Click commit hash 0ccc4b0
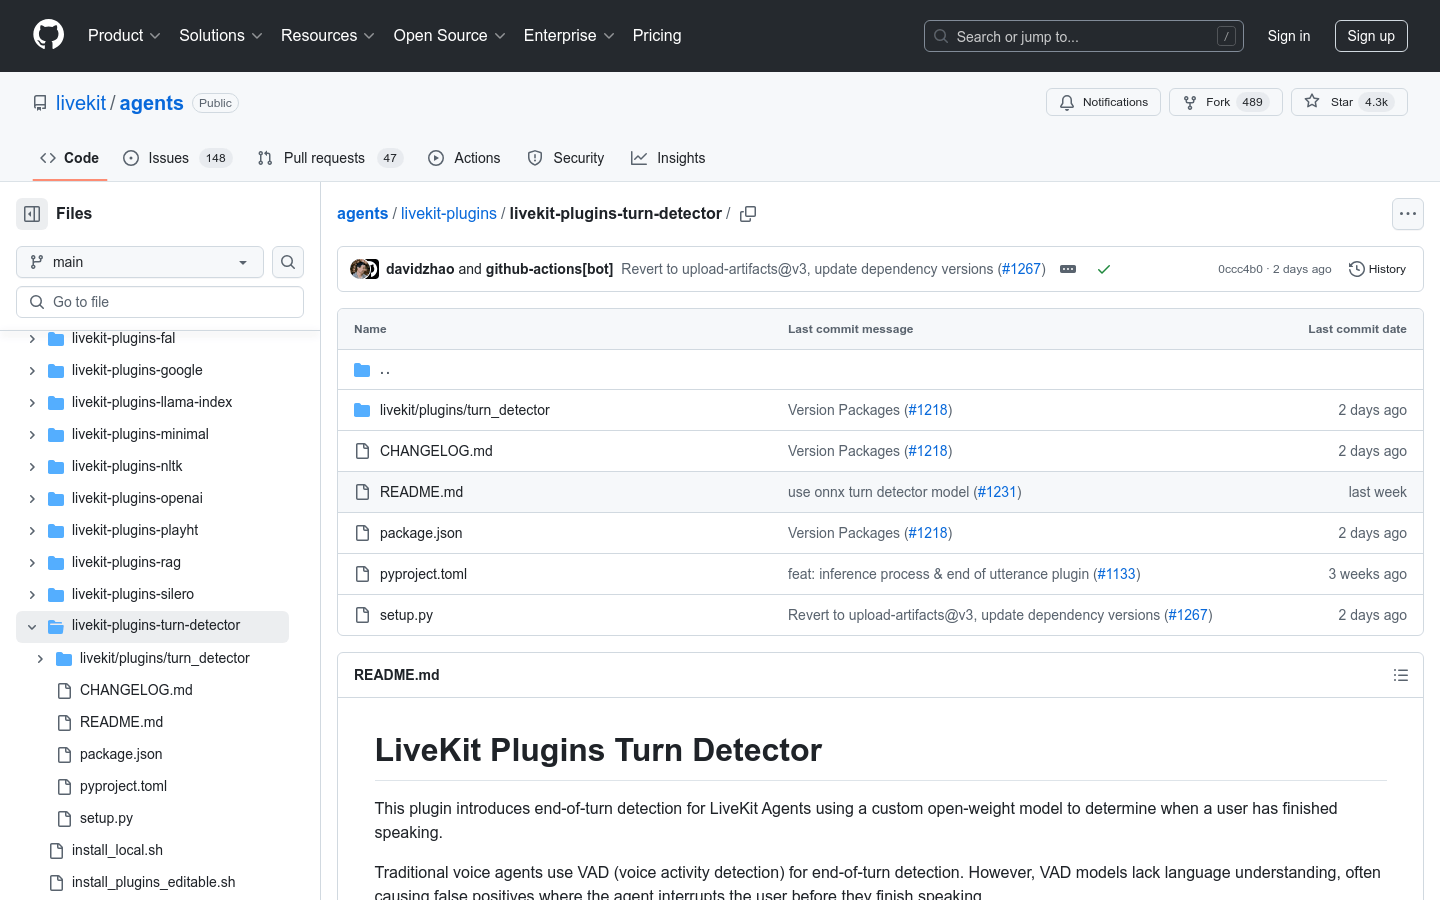This screenshot has width=1440, height=900. tap(1240, 269)
